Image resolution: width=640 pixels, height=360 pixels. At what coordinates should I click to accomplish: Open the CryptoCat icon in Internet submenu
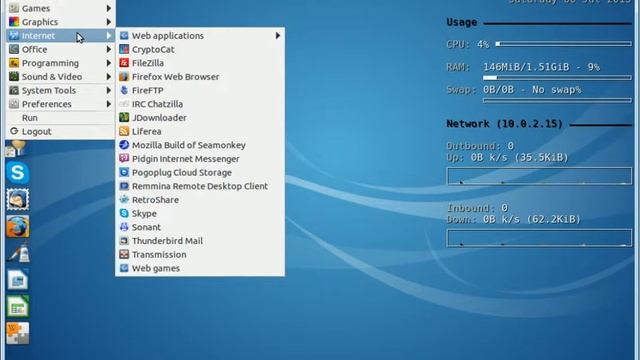tap(124, 49)
